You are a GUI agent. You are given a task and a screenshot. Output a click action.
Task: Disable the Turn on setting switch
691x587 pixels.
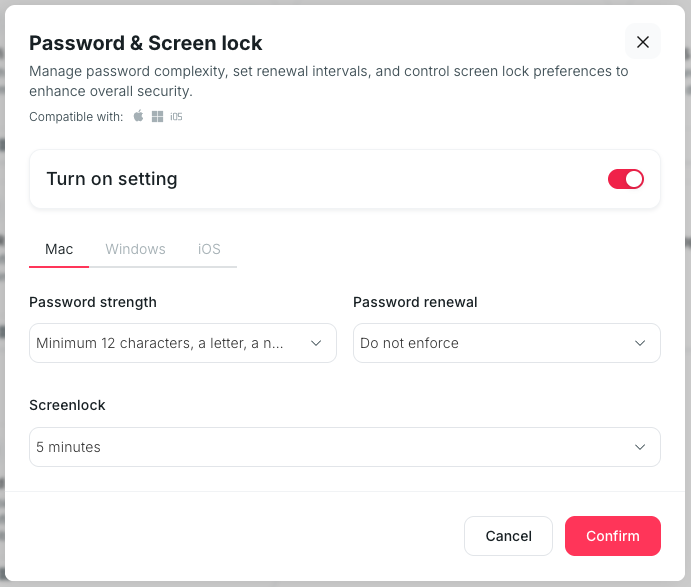tap(626, 179)
